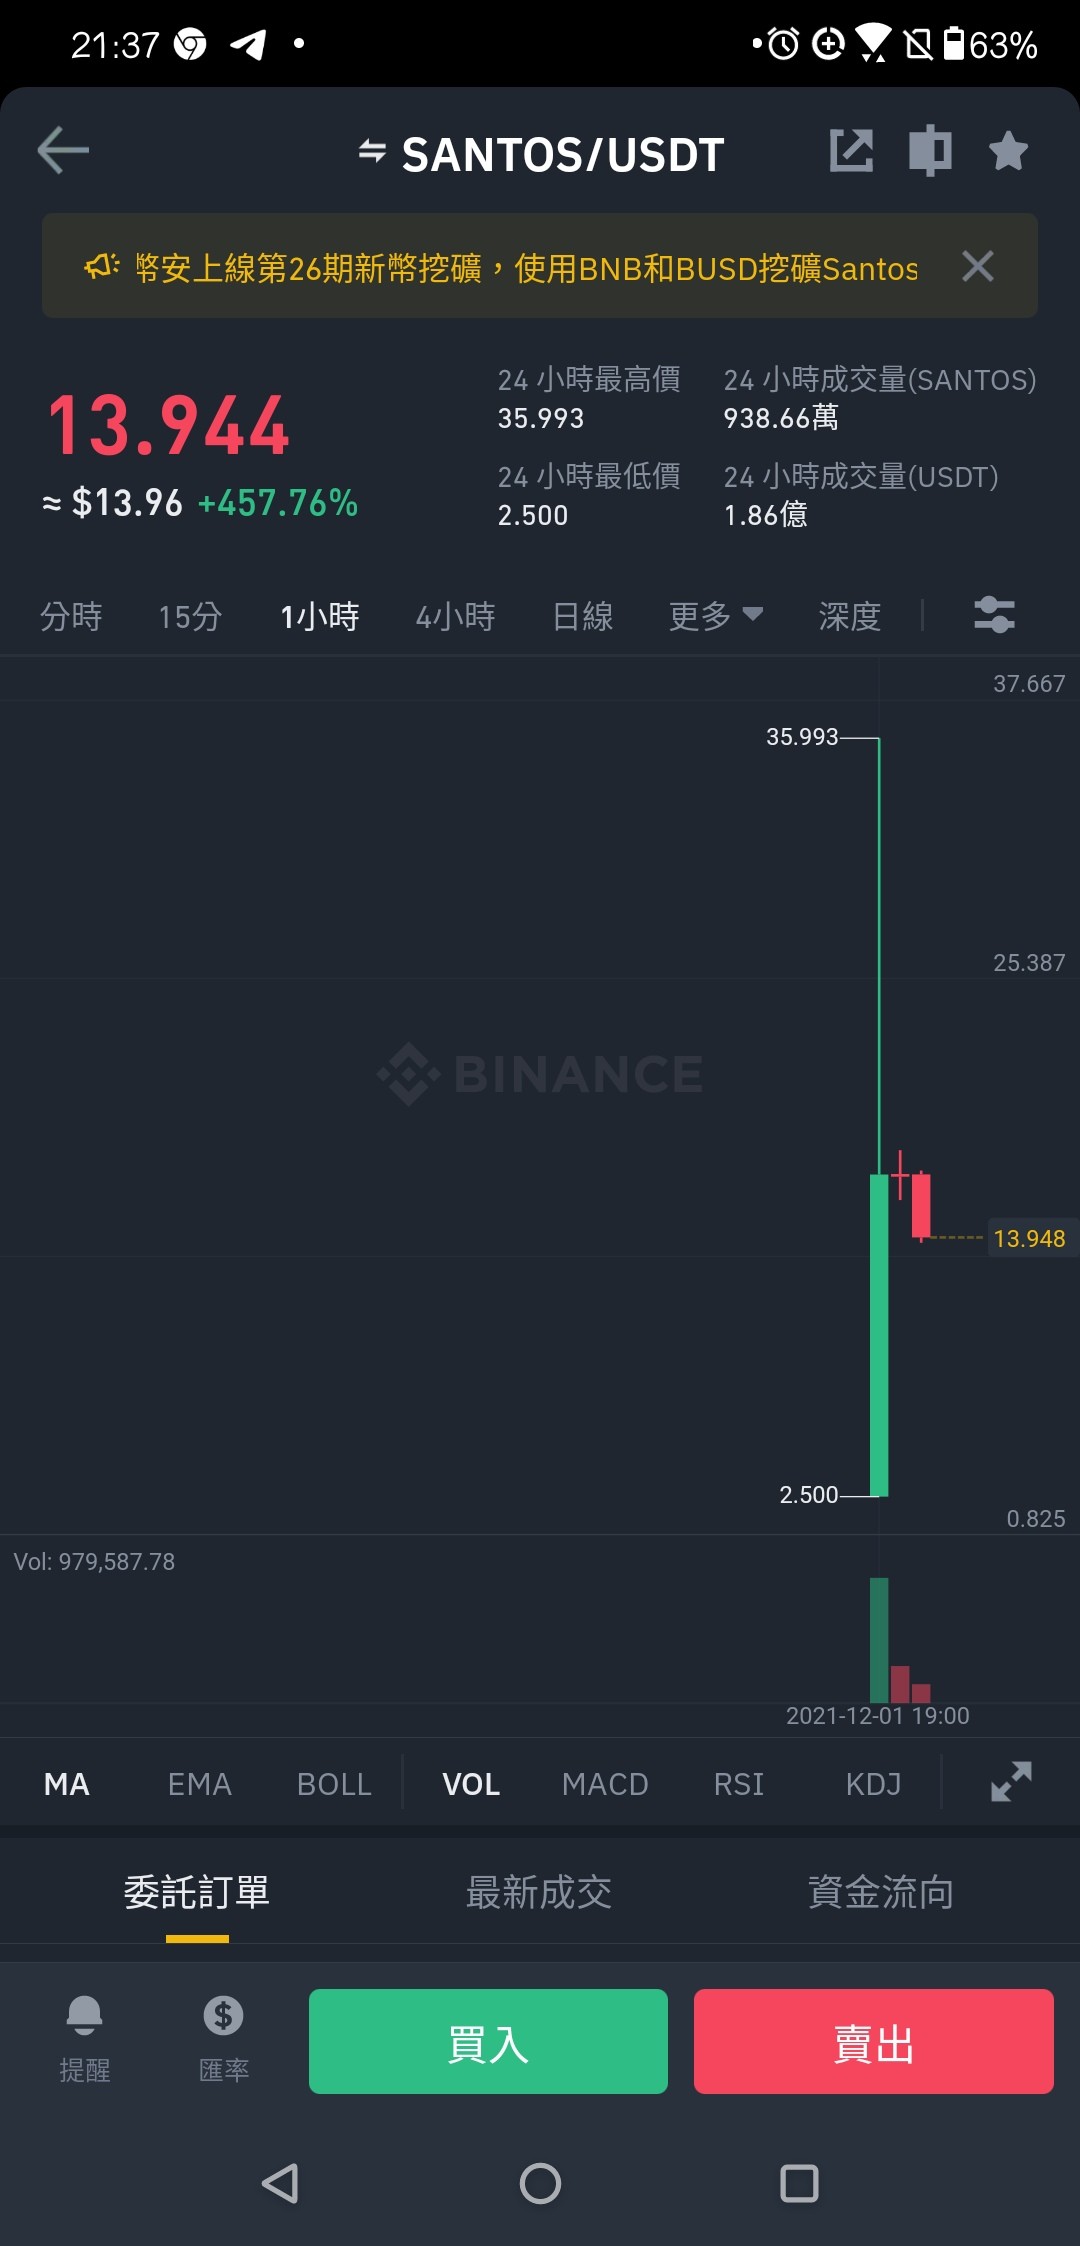Open chart settings sliders icon
This screenshot has width=1080, height=2246.
pos(994,615)
